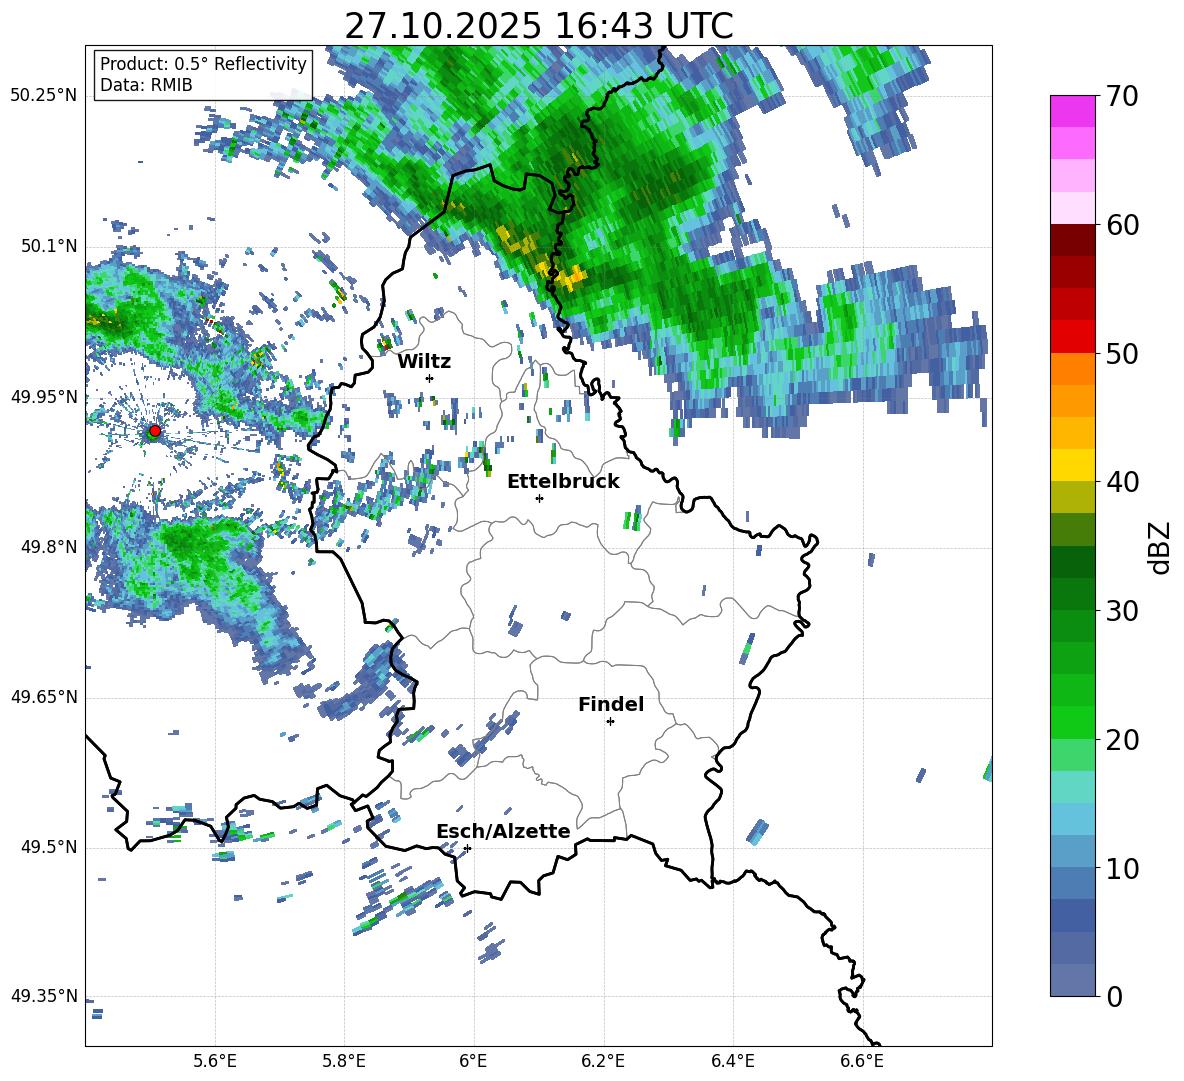Click the 6.6°E longitude label
The image size is (1184, 1081).
(x=862, y=1061)
